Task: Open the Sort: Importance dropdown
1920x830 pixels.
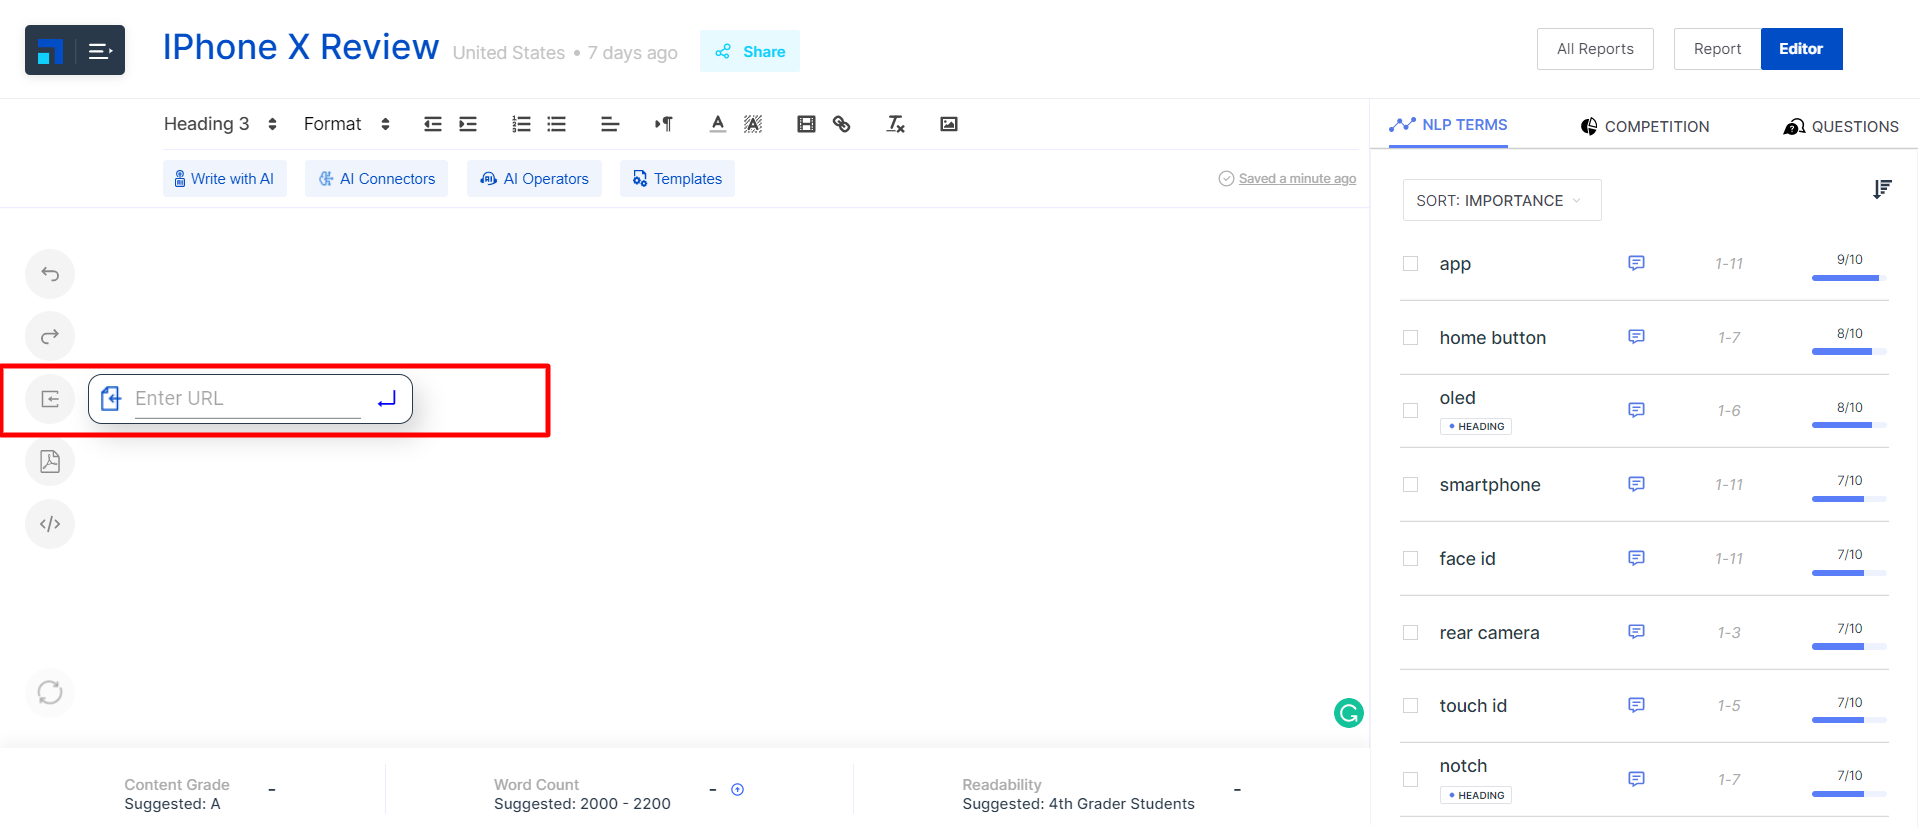Action: click(x=1502, y=200)
